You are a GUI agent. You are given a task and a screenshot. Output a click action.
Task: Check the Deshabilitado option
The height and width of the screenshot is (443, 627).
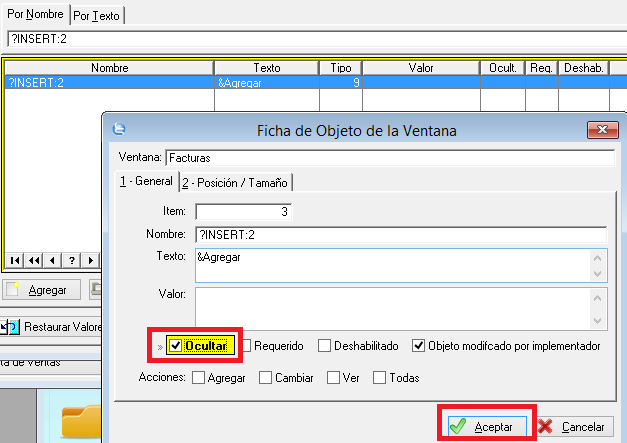coord(325,346)
